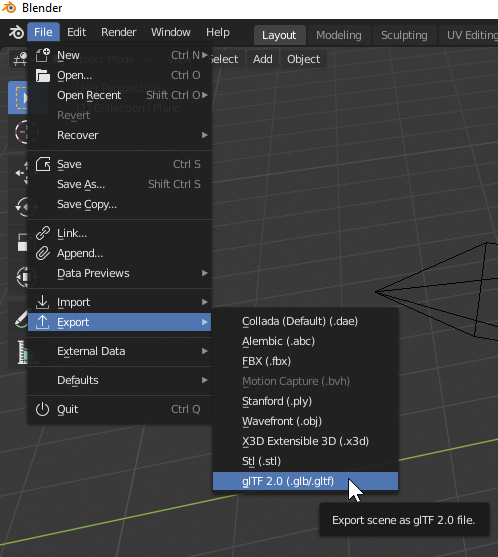Choose Save As... entry
The width and height of the screenshot is (498, 557).
[x=120, y=184]
